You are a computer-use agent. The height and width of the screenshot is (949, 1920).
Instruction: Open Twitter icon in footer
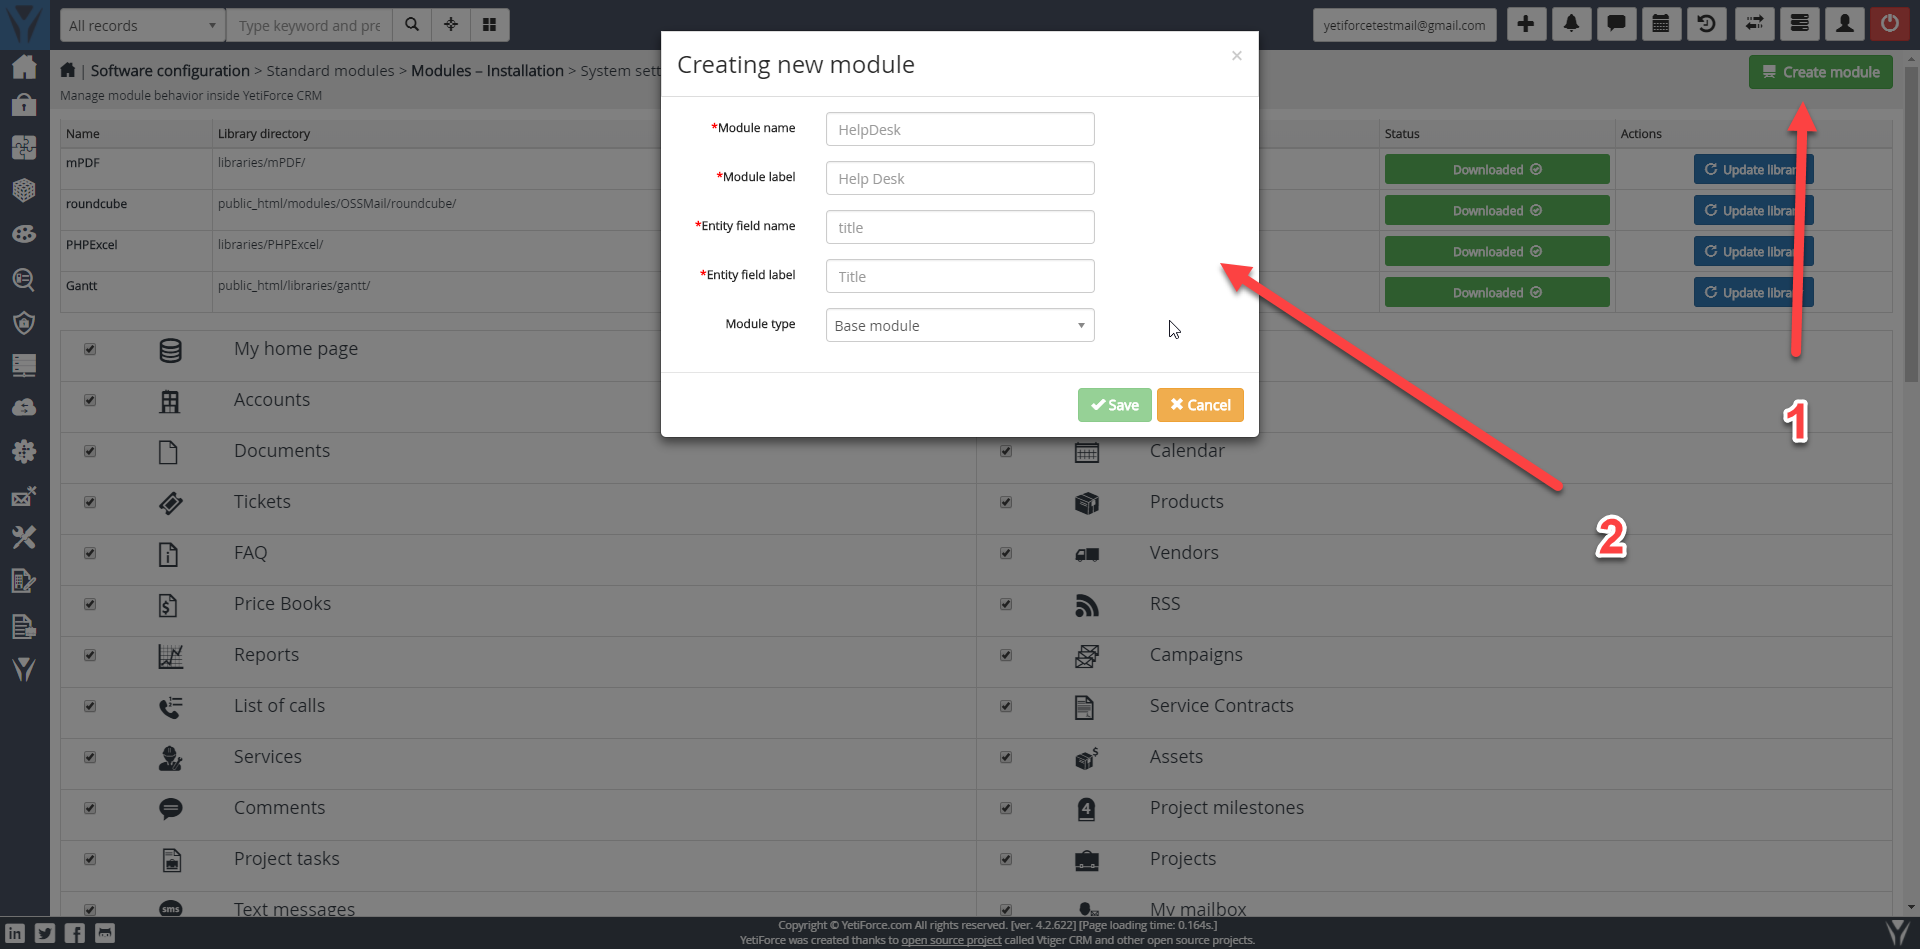45,933
